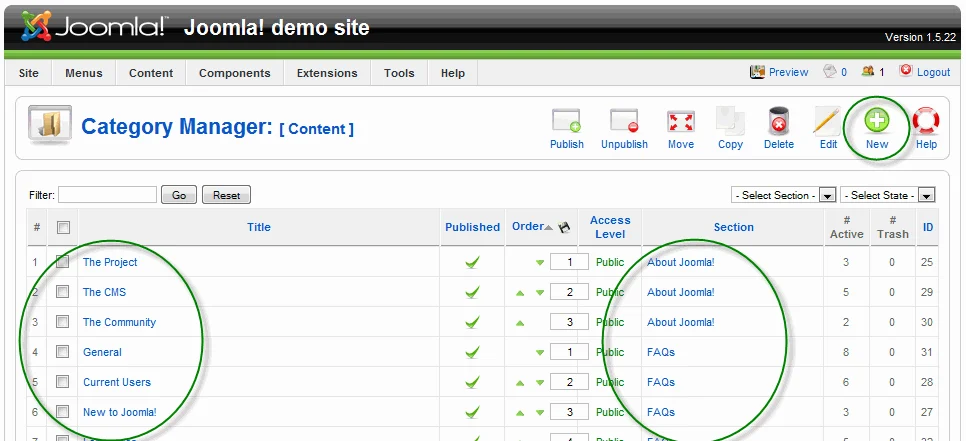
Task: Open FAQs section in General row
Action: 661,352
